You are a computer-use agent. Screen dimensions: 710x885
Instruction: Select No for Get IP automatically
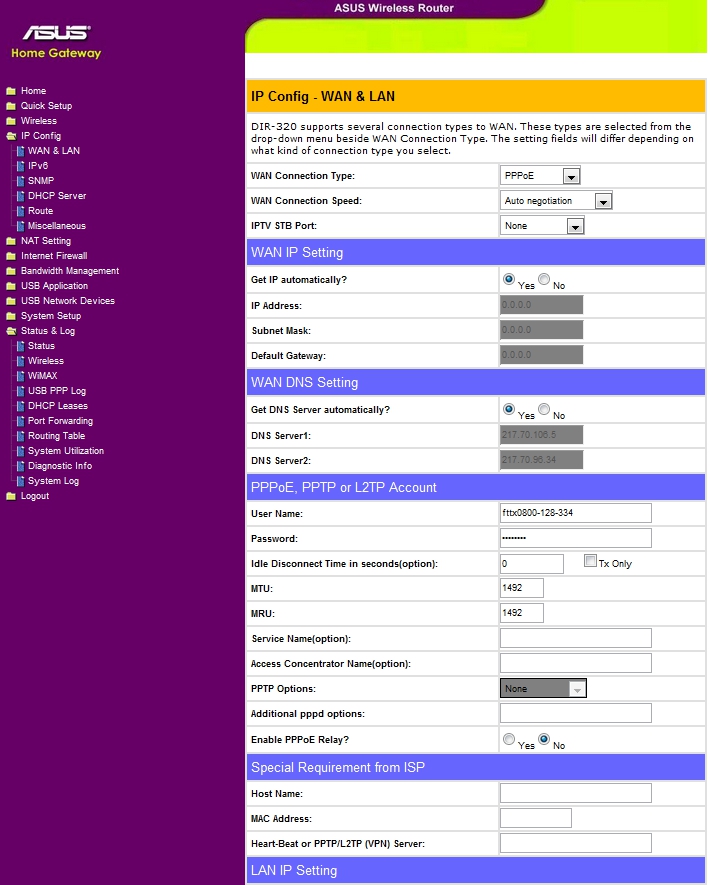[544, 280]
